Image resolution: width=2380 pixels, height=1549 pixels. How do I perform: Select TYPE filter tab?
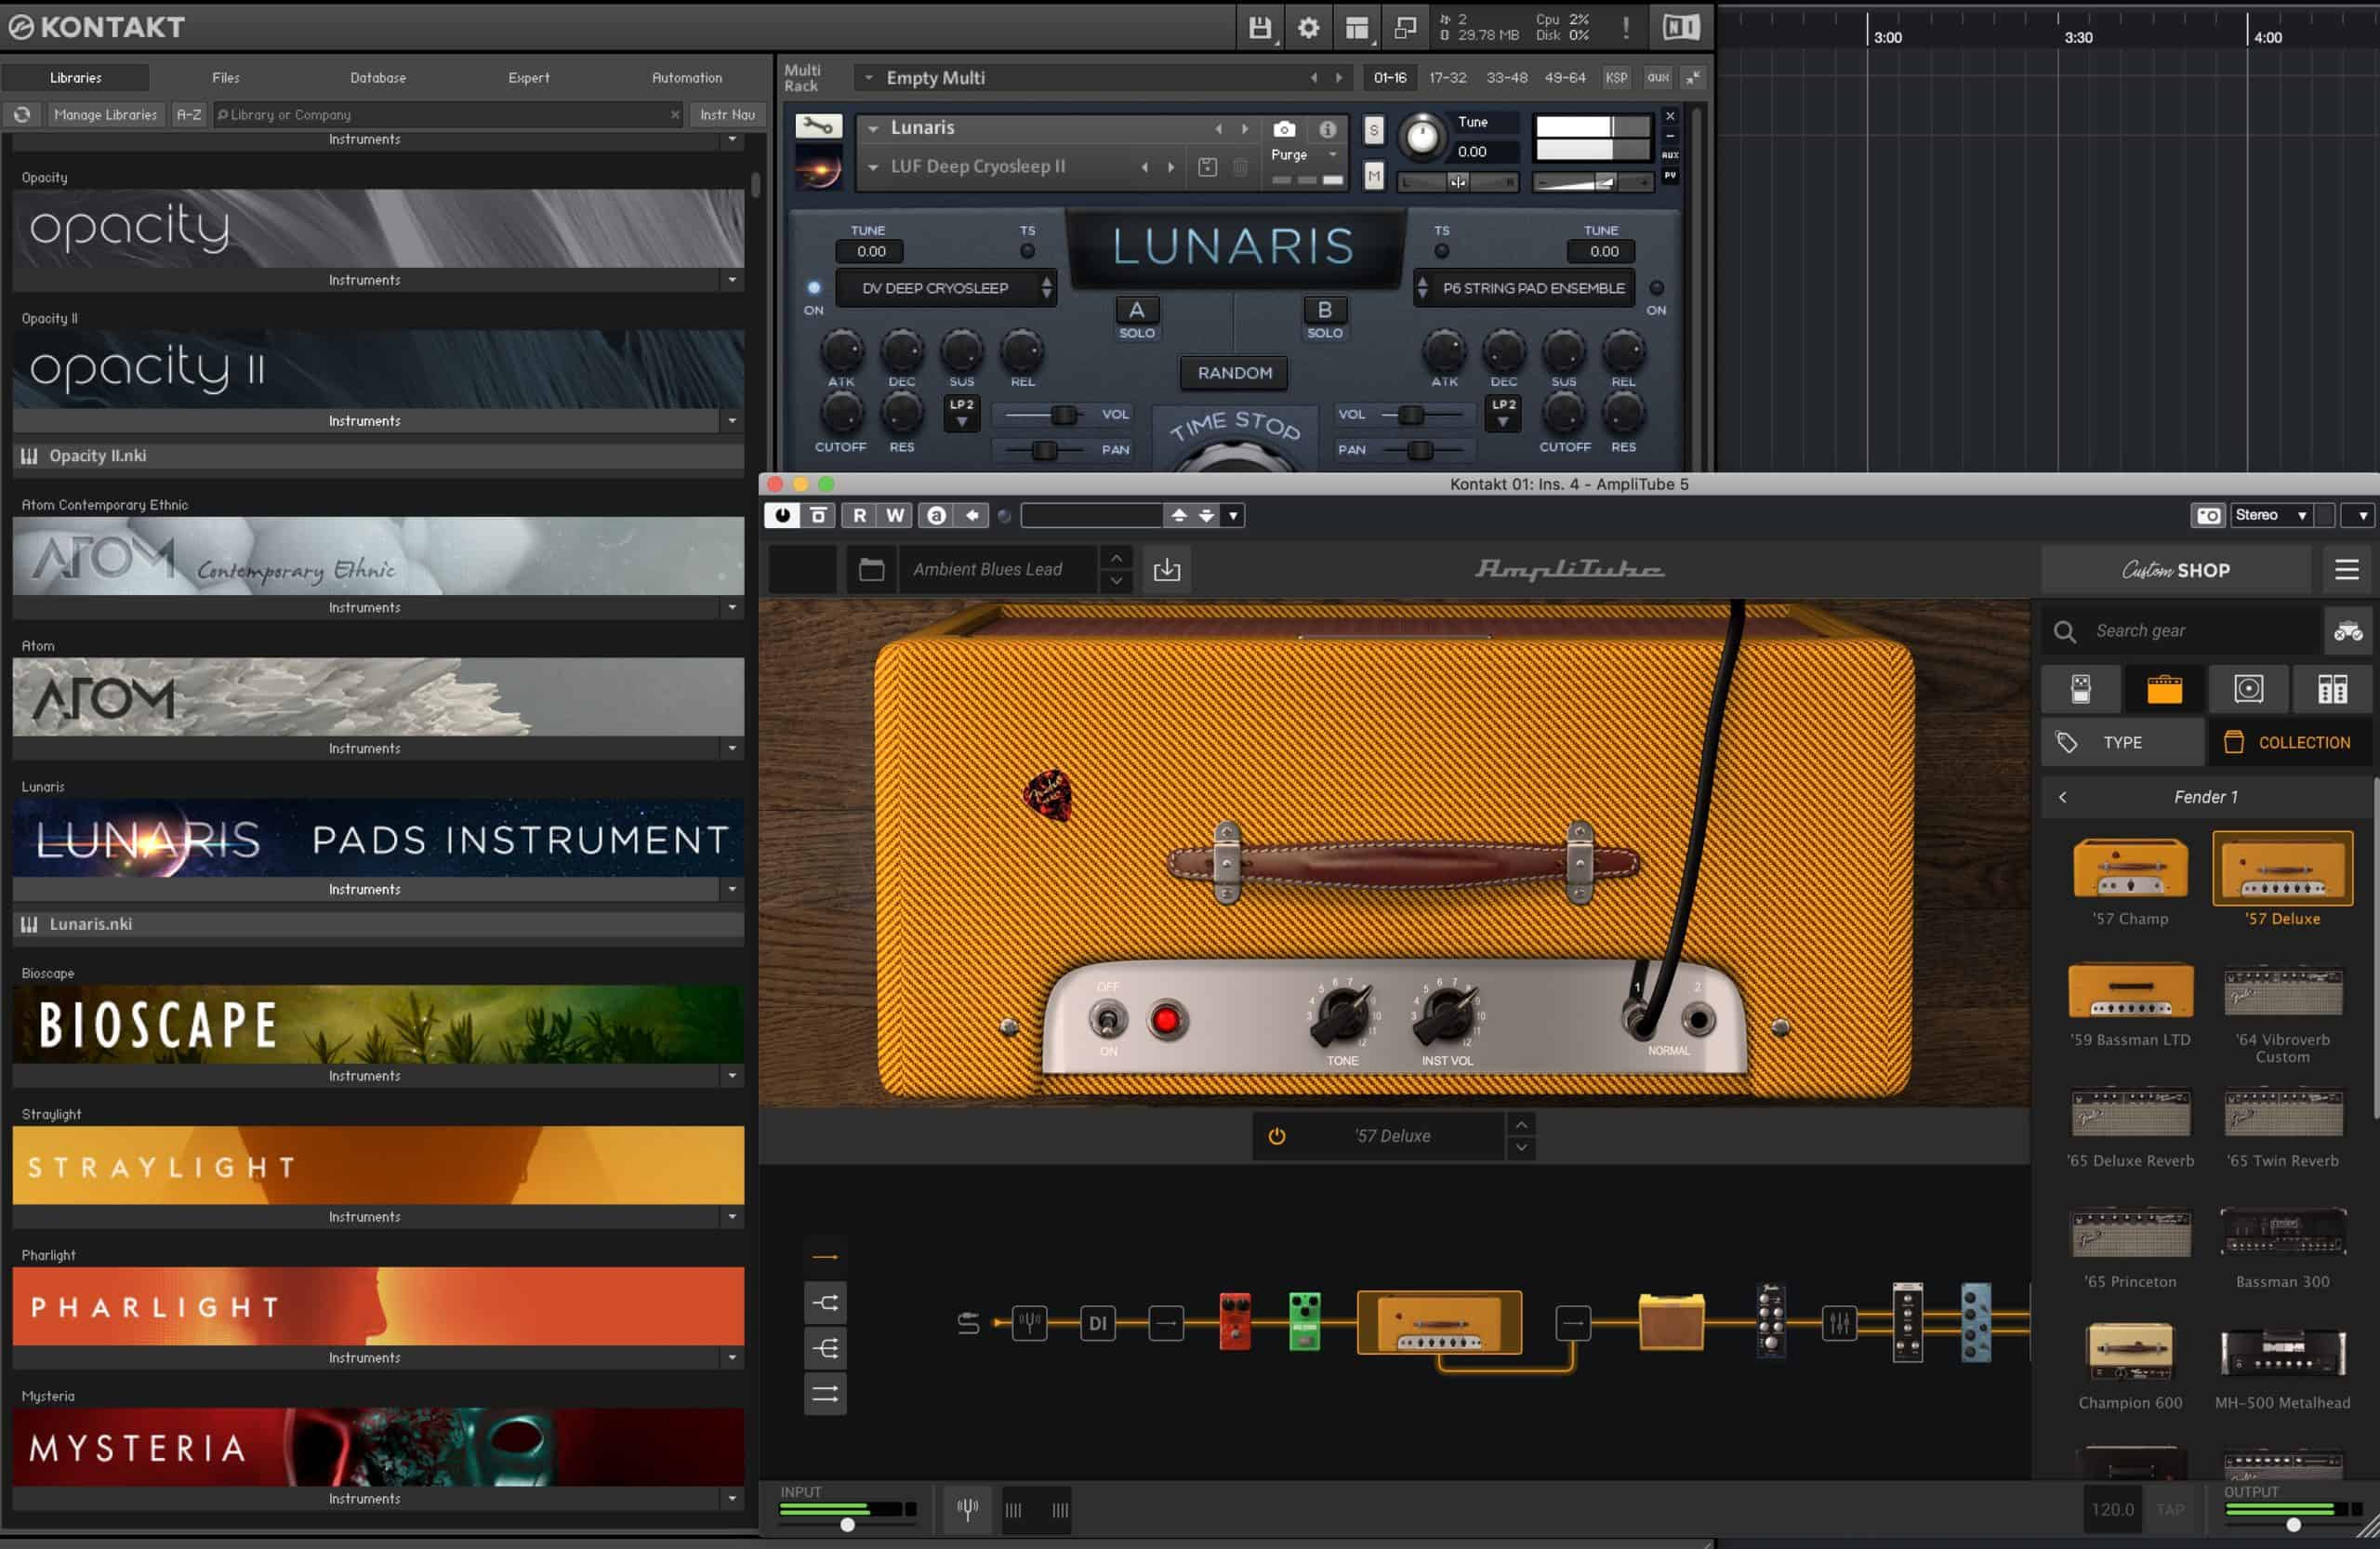coord(2122,742)
